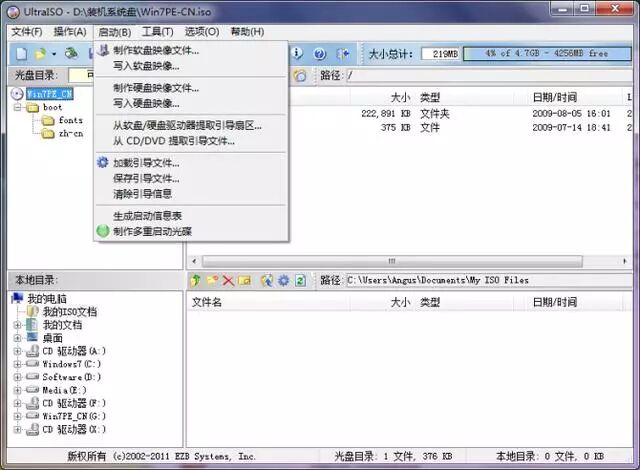
Task: Click the green refresh icon in local toolbar
Action: tap(300, 280)
